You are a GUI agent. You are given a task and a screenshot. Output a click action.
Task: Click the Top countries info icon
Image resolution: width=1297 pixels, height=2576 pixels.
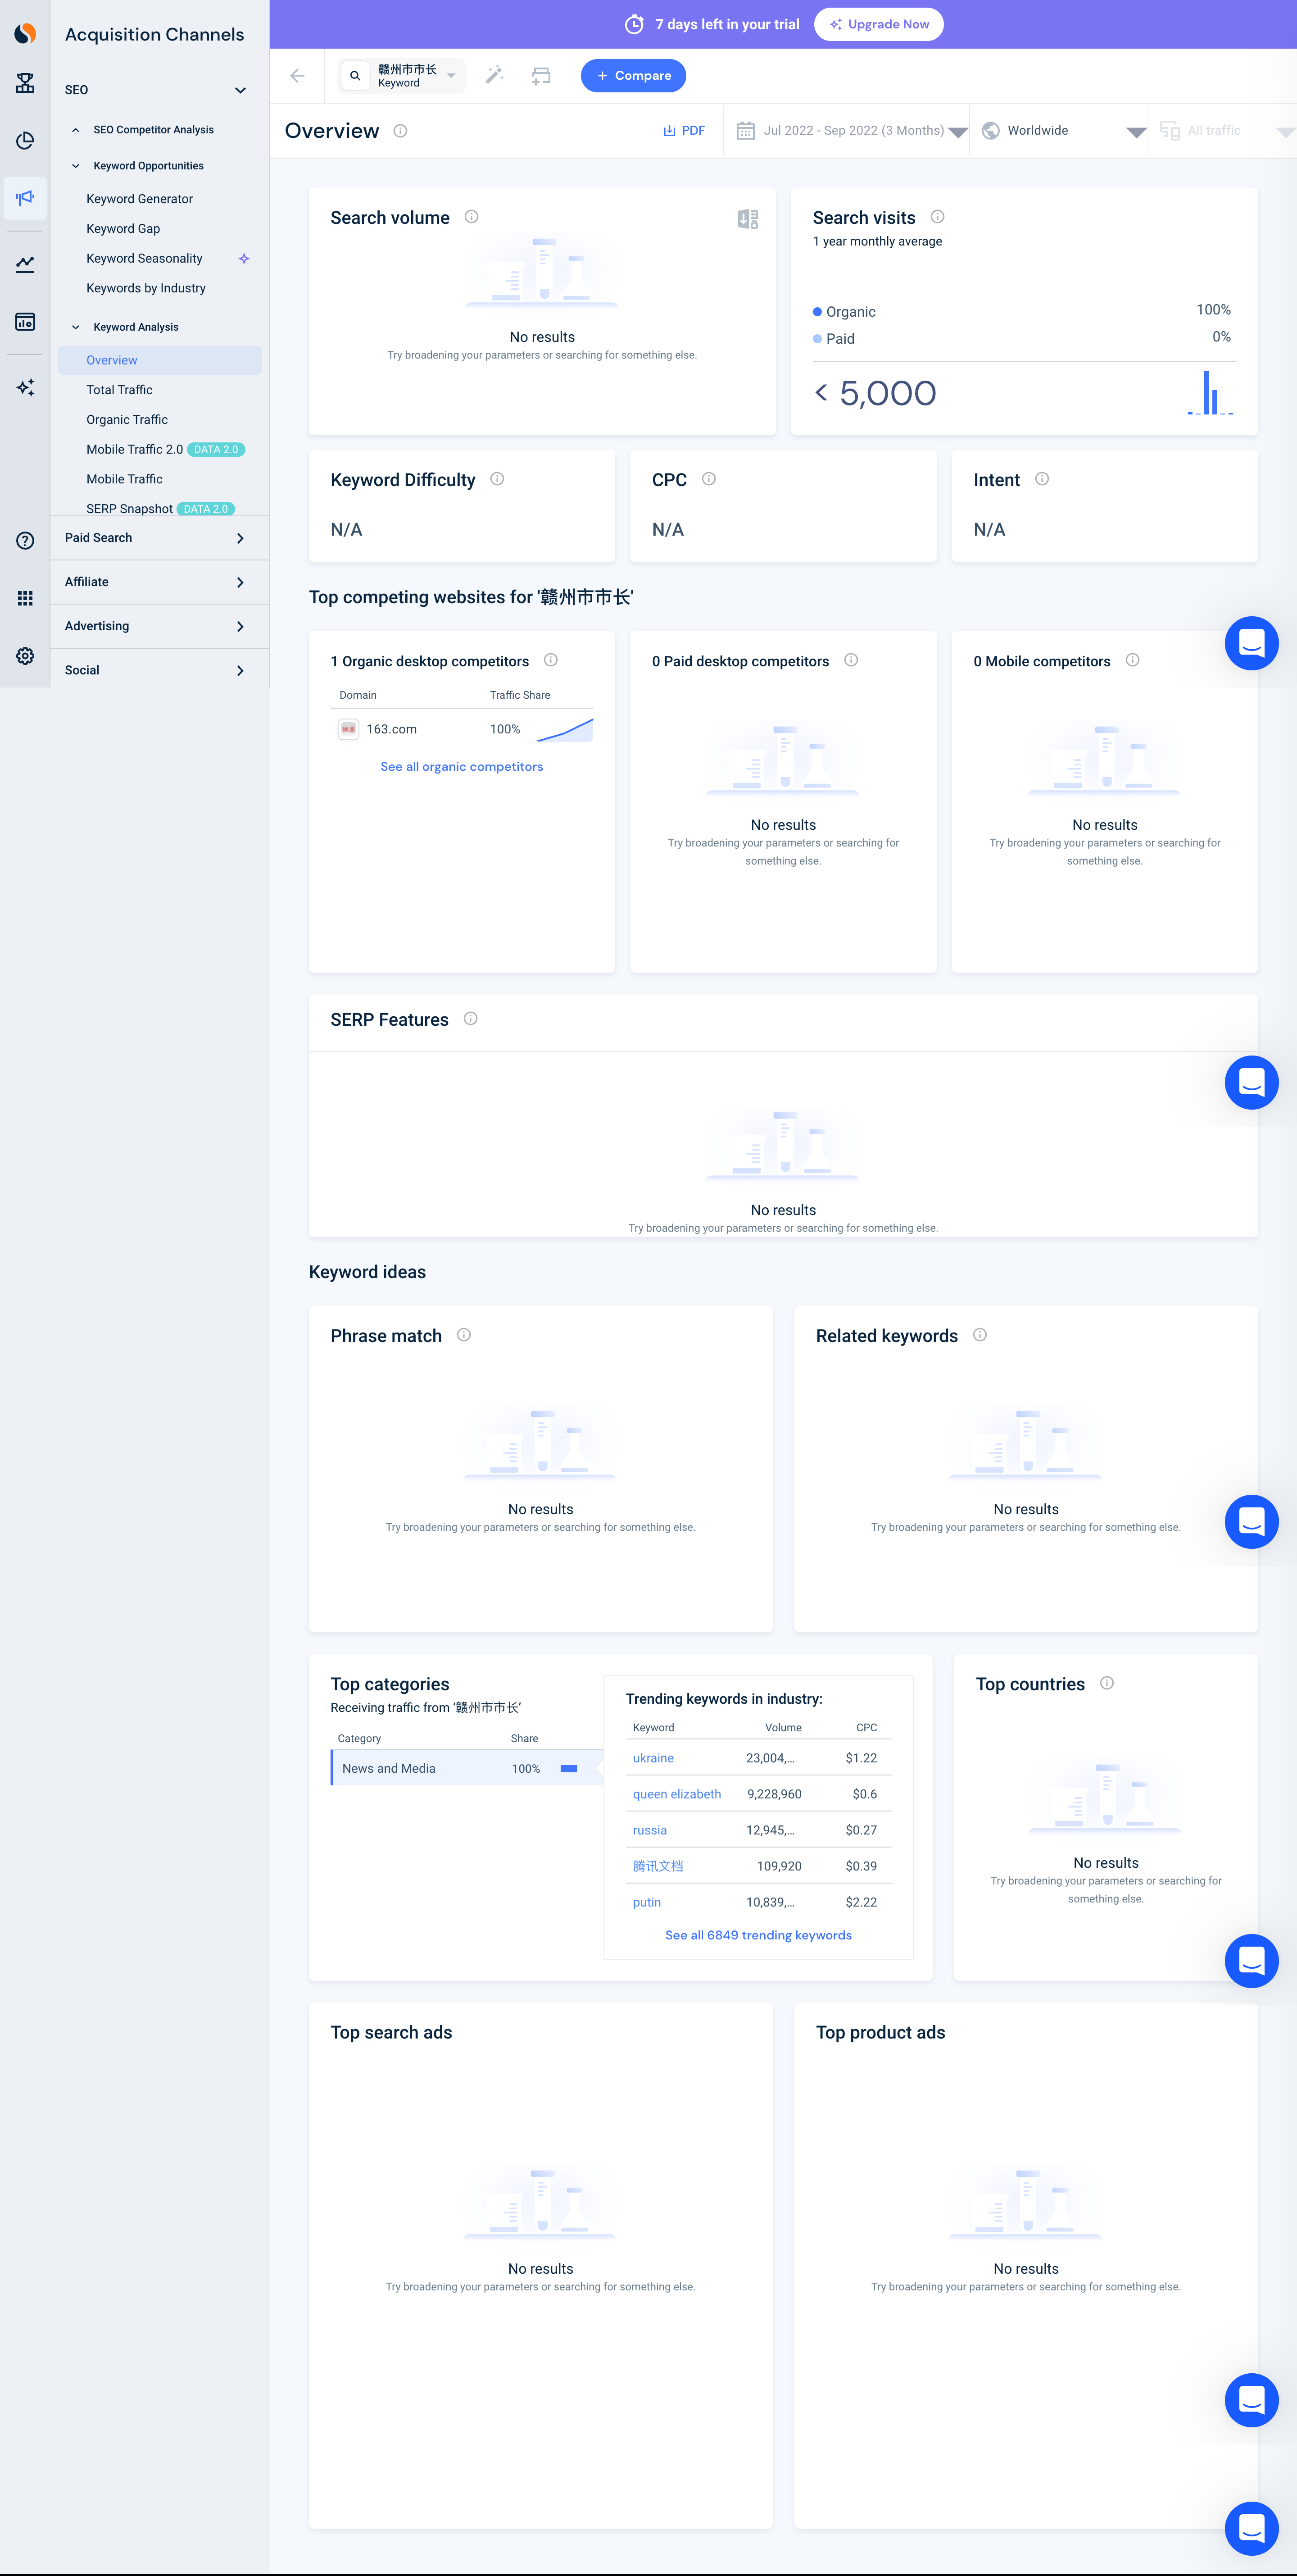click(1107, 1683)
